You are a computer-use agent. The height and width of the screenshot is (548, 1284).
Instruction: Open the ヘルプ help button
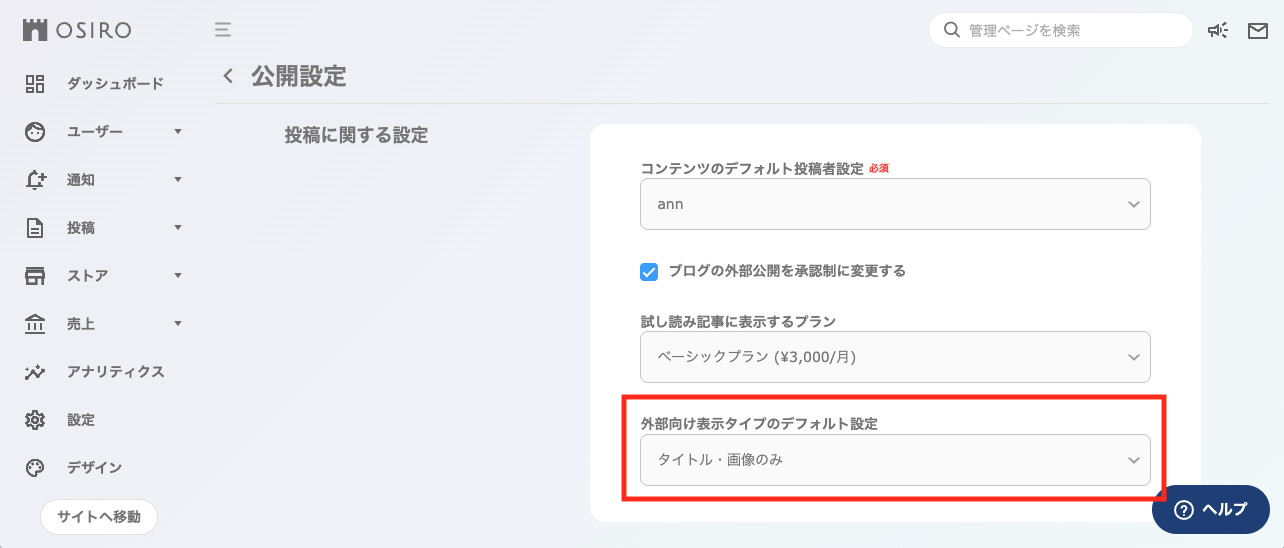pos(1211,510)
